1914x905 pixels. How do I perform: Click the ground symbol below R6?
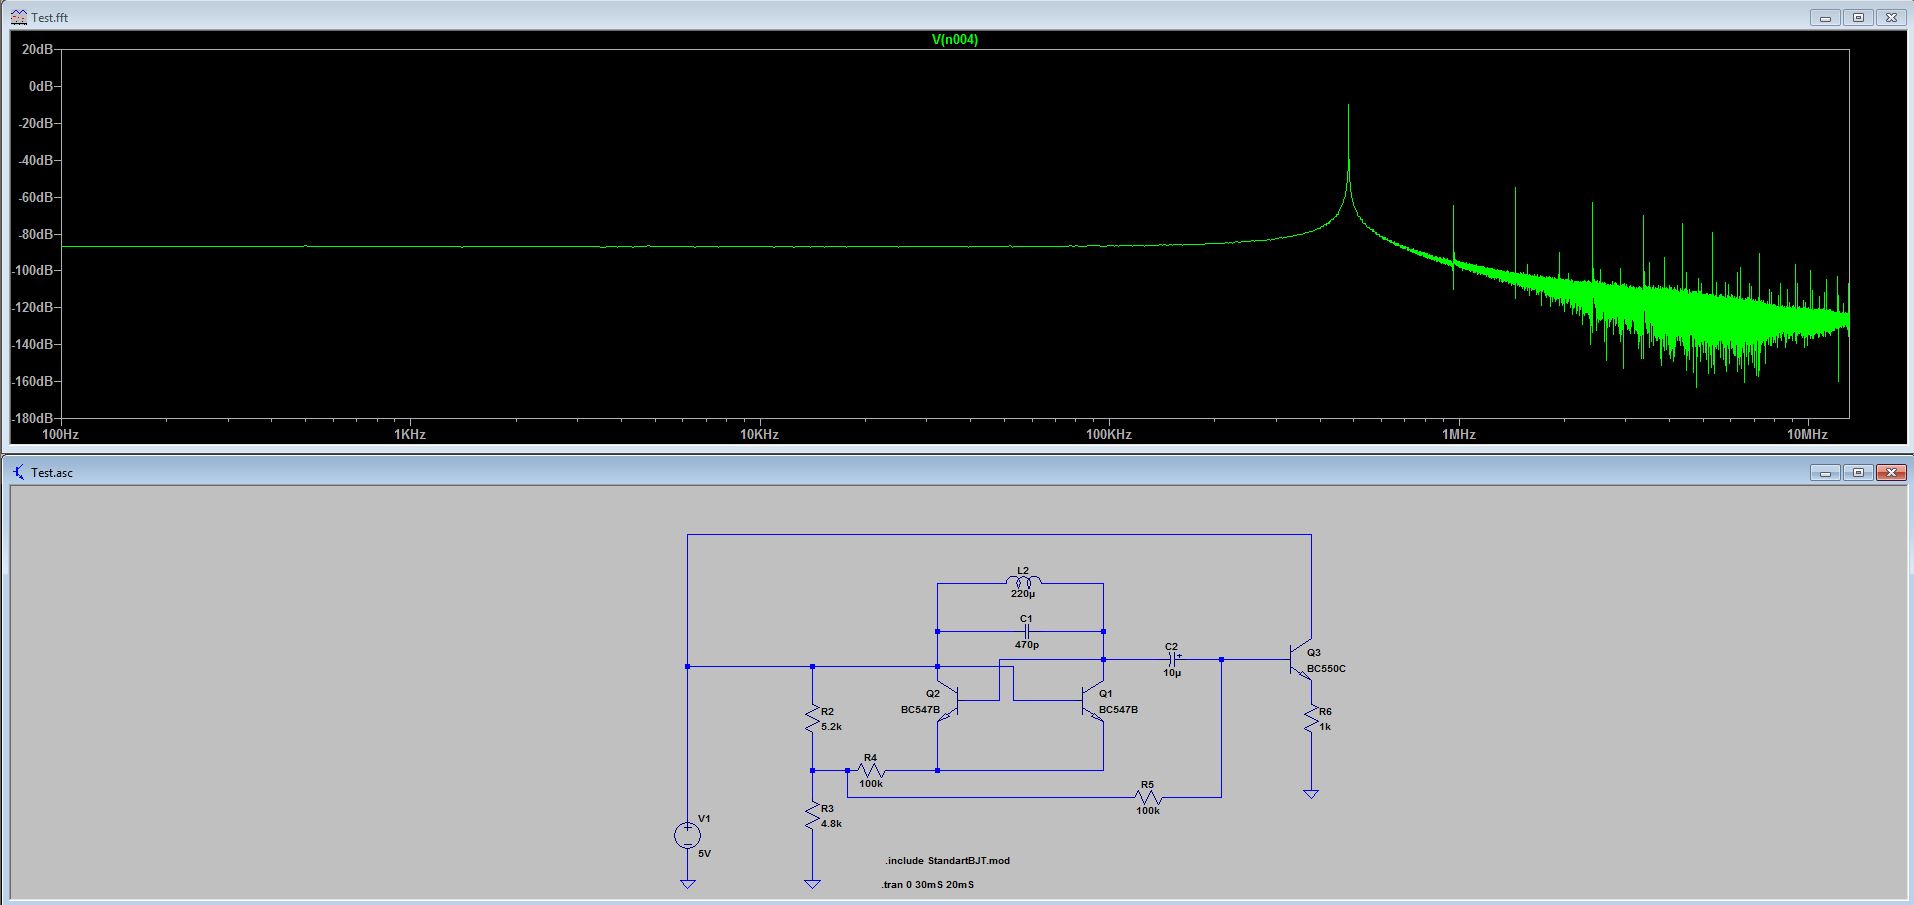[1311, 794]
